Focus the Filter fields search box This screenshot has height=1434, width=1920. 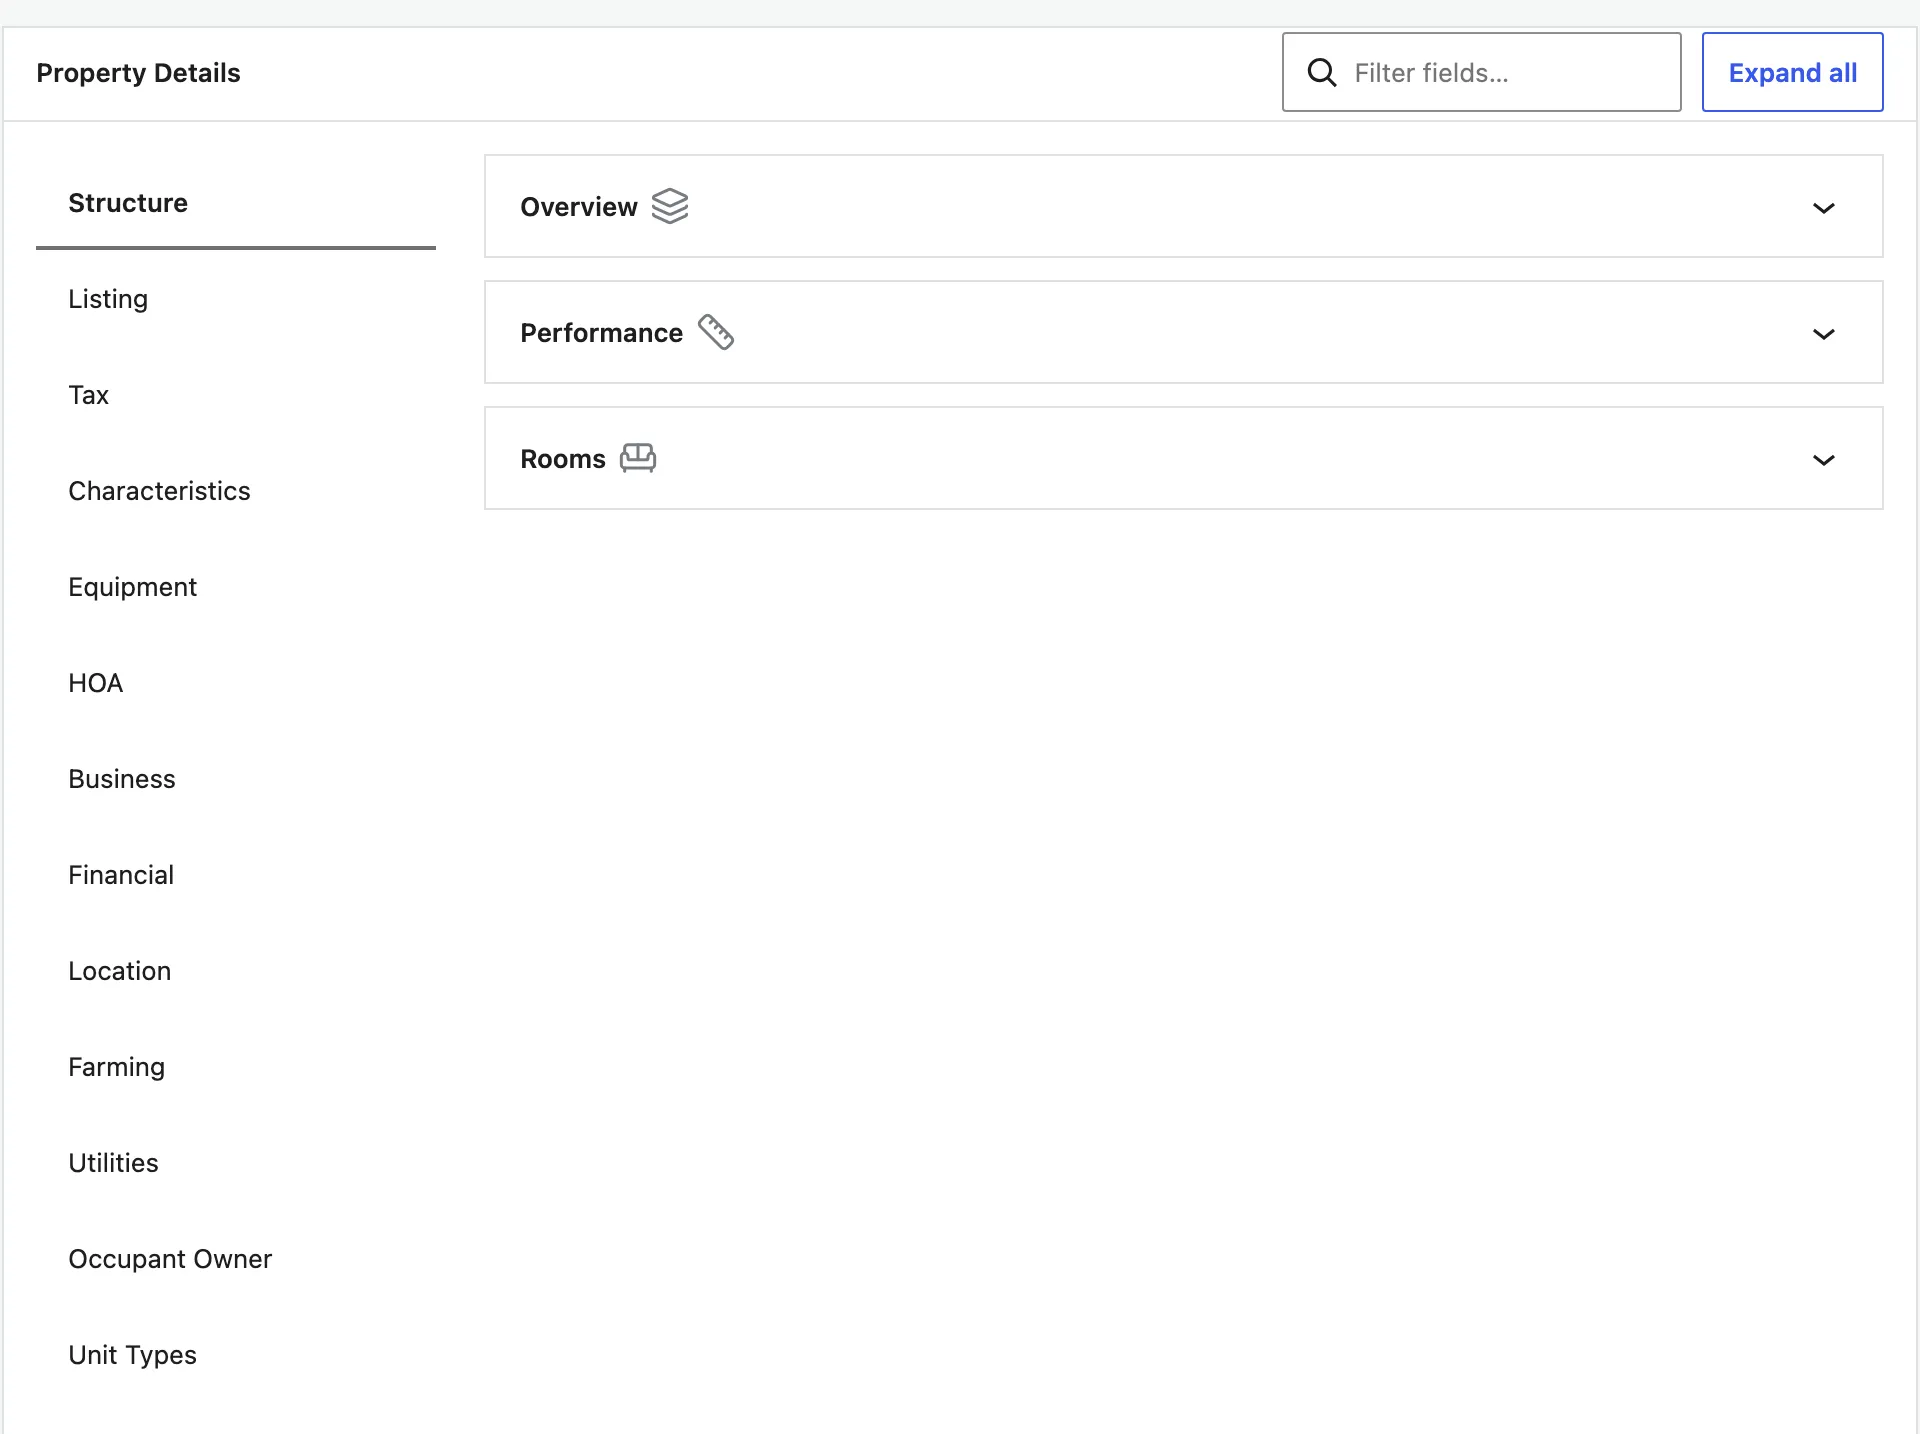pos(1482,72)
